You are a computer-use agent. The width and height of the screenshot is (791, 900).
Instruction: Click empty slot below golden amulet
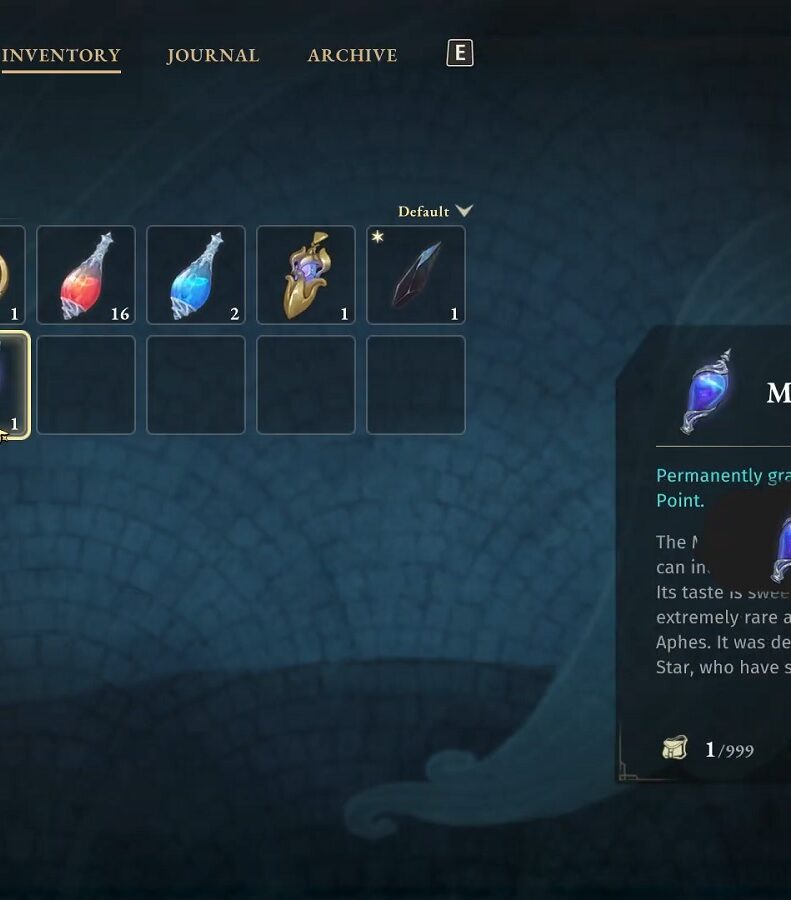306,385
